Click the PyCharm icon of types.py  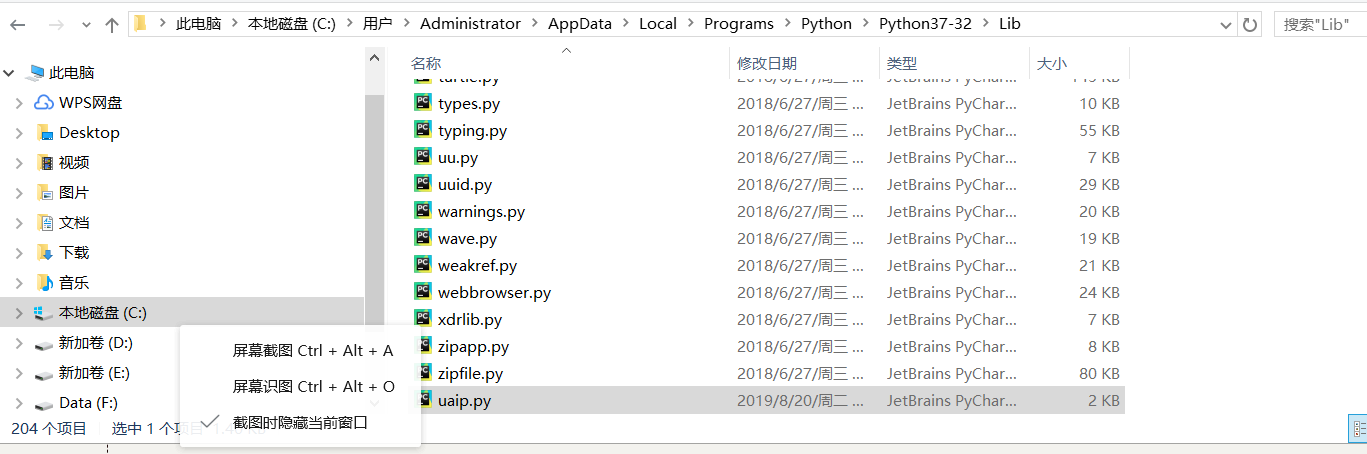pyautogui.click(x=422, y=103)
